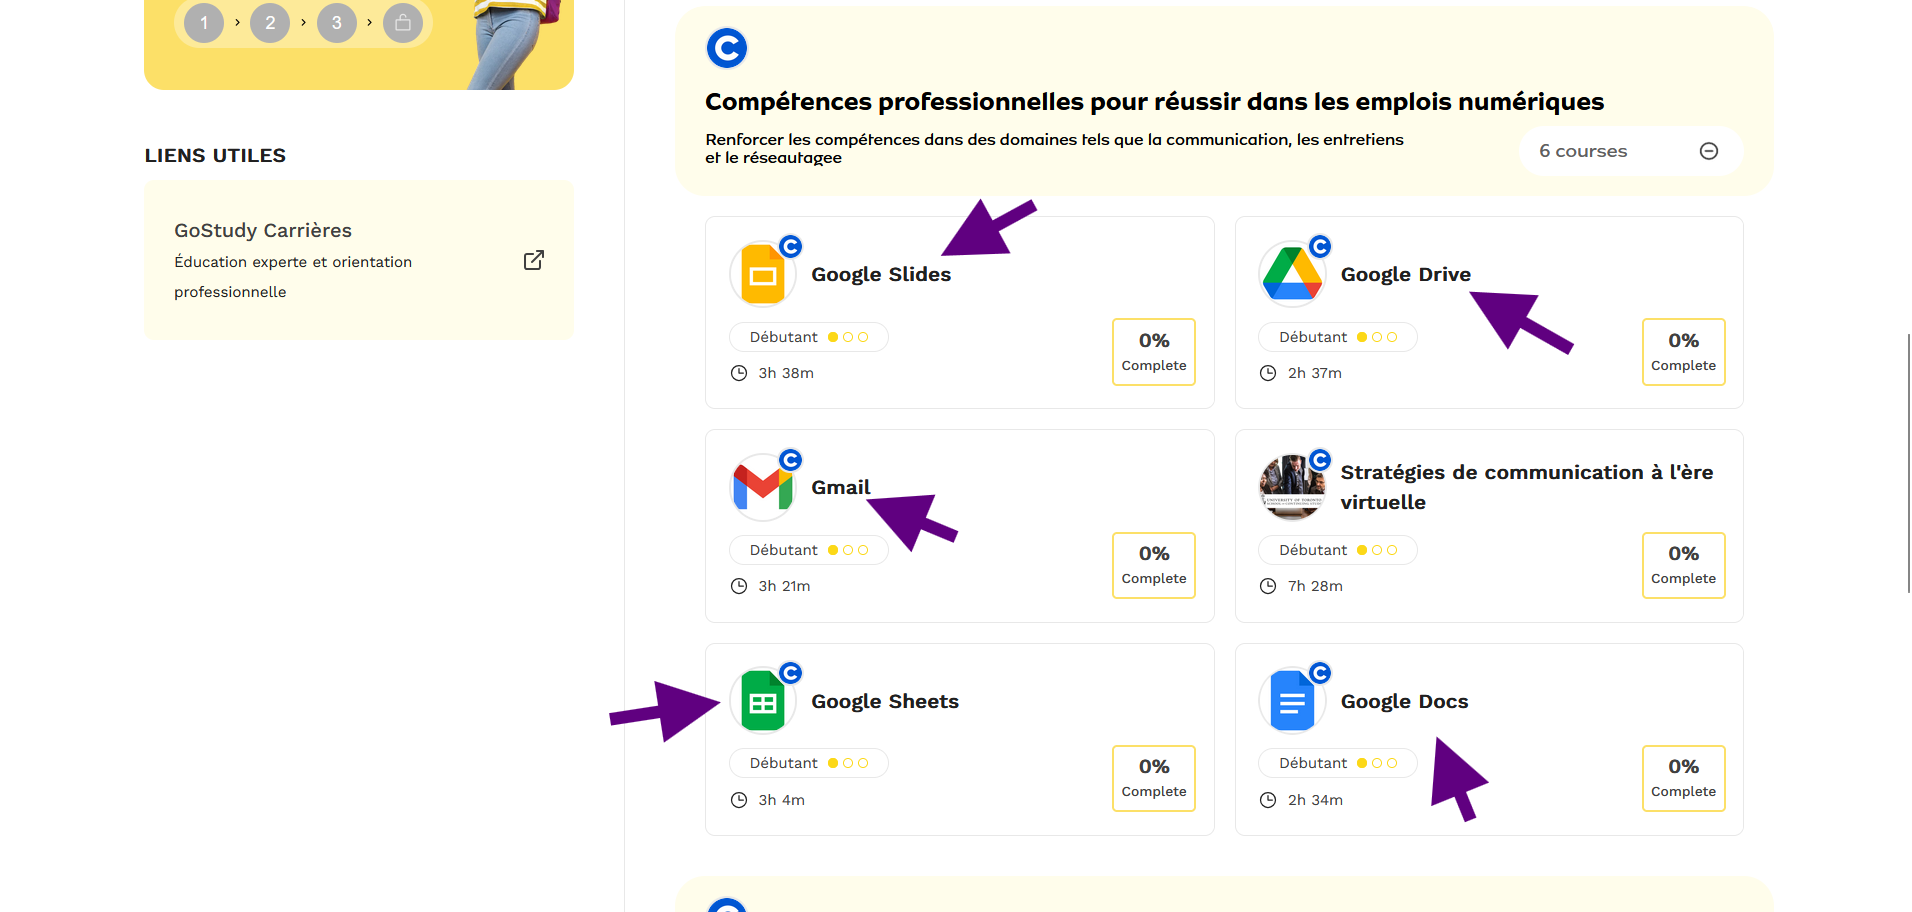Open the Google Docs course icon

[x=1292, y=700]
